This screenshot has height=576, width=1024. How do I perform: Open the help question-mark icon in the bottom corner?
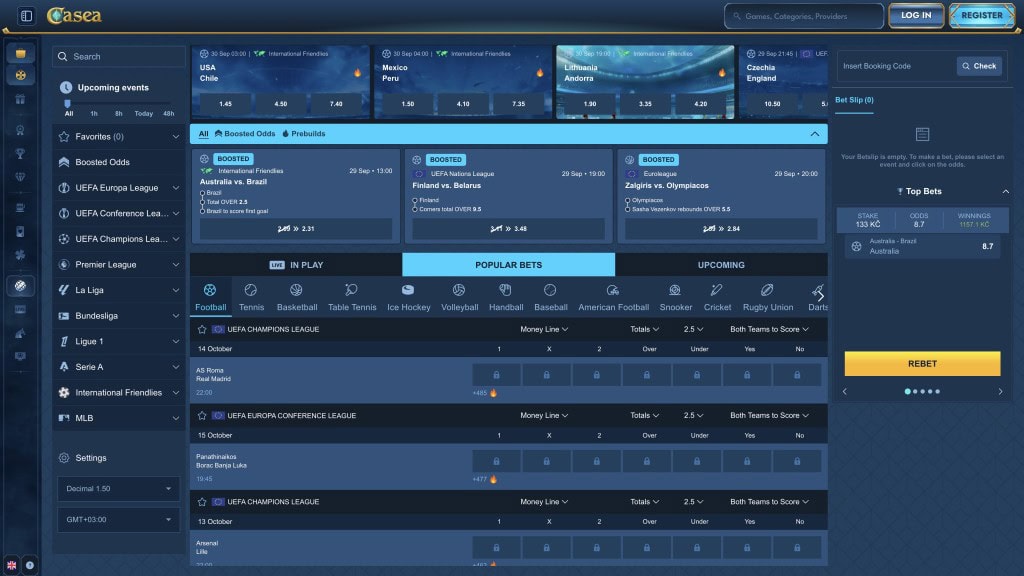tap(29, 565)
